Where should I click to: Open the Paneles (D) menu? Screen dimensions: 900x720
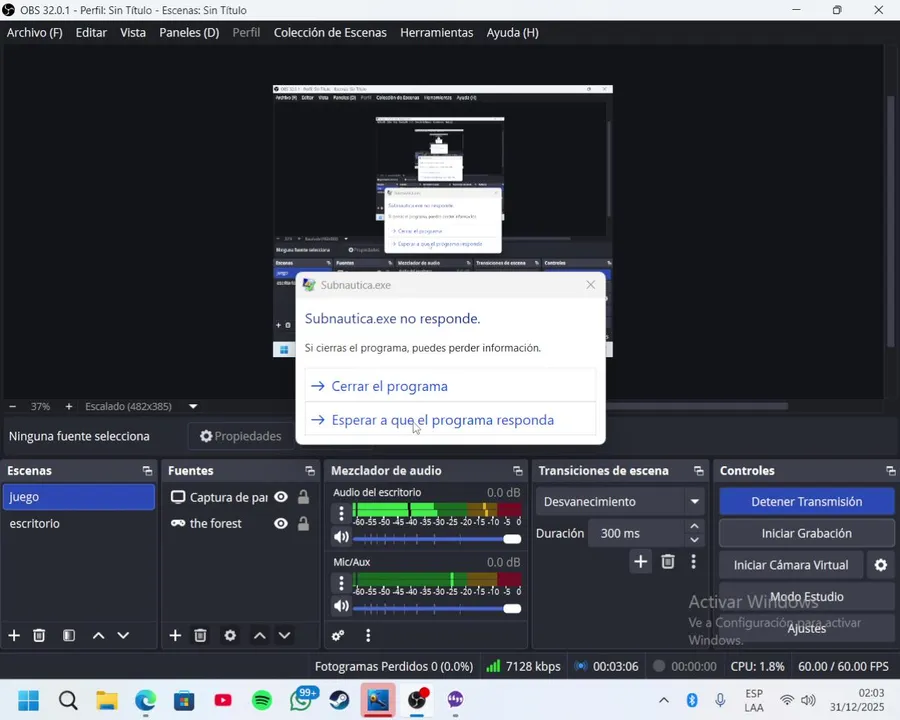(189, 33)
